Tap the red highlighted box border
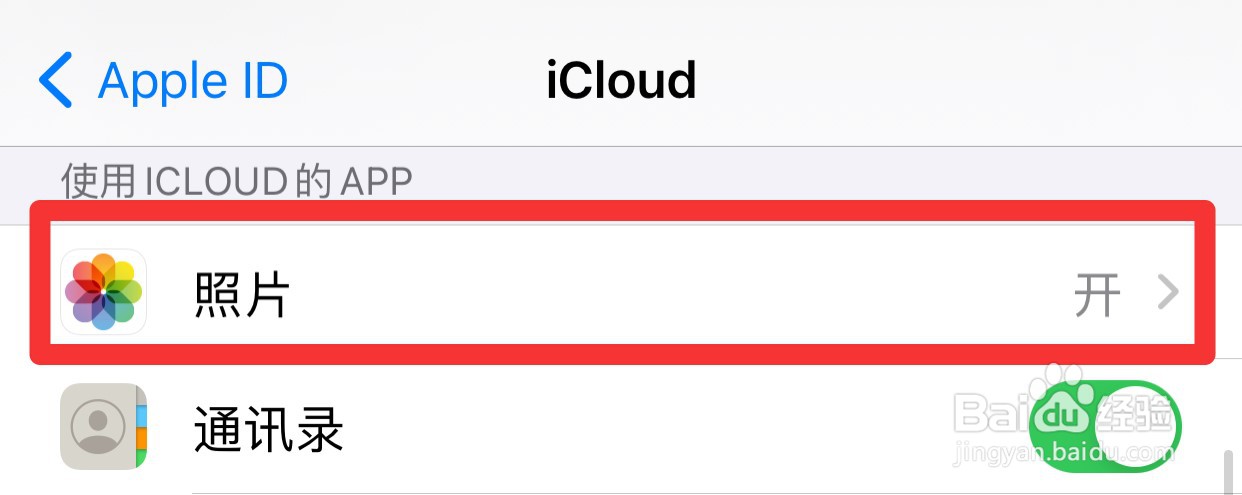Screen dimensions: 1242x495 click(622, 209)
